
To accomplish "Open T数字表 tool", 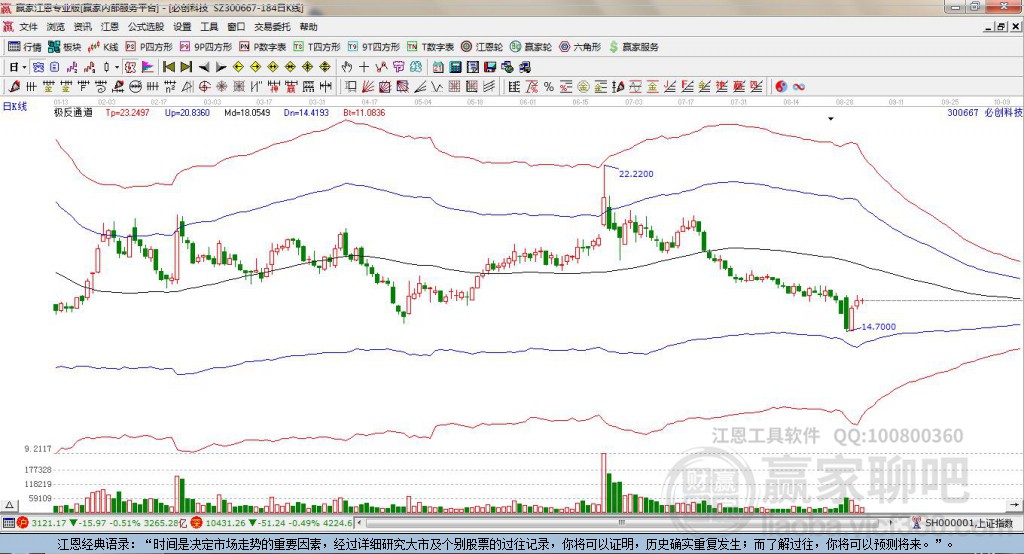I will pos(430,47).
